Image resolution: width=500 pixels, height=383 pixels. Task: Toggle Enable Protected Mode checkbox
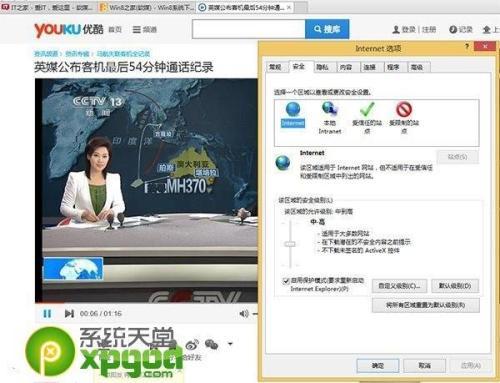[x=286, y=281]
